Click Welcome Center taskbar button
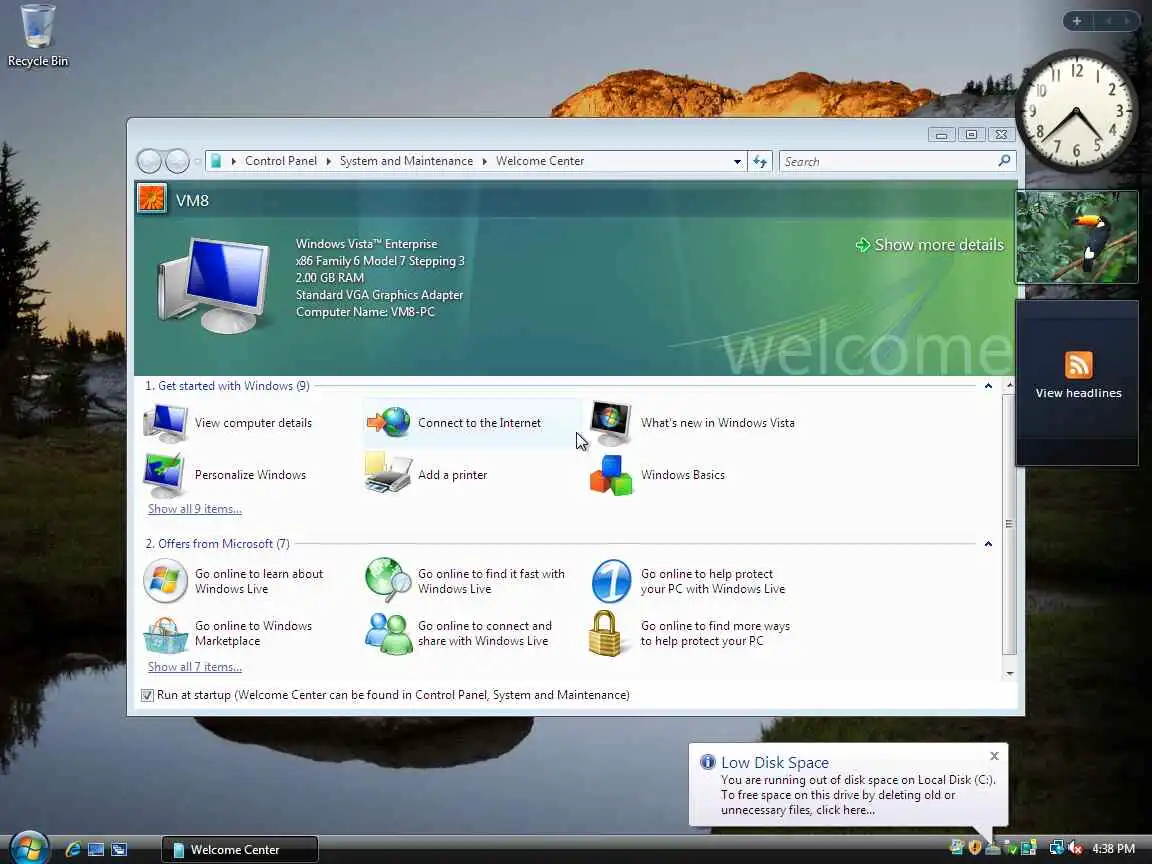 [x=240, y=849]
